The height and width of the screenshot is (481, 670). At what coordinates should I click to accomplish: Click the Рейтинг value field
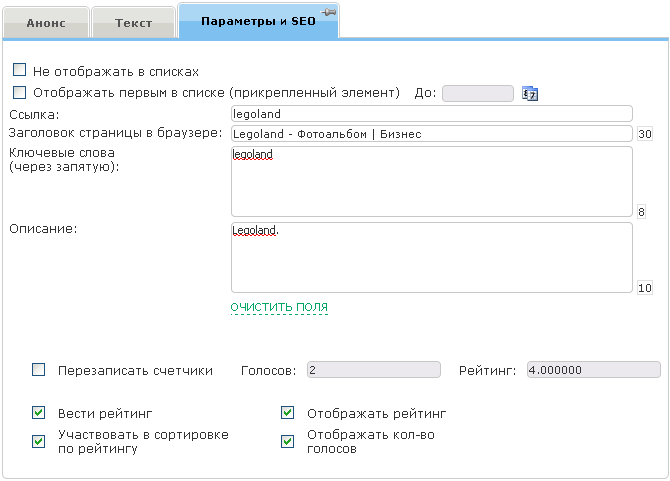coord(593,370)
